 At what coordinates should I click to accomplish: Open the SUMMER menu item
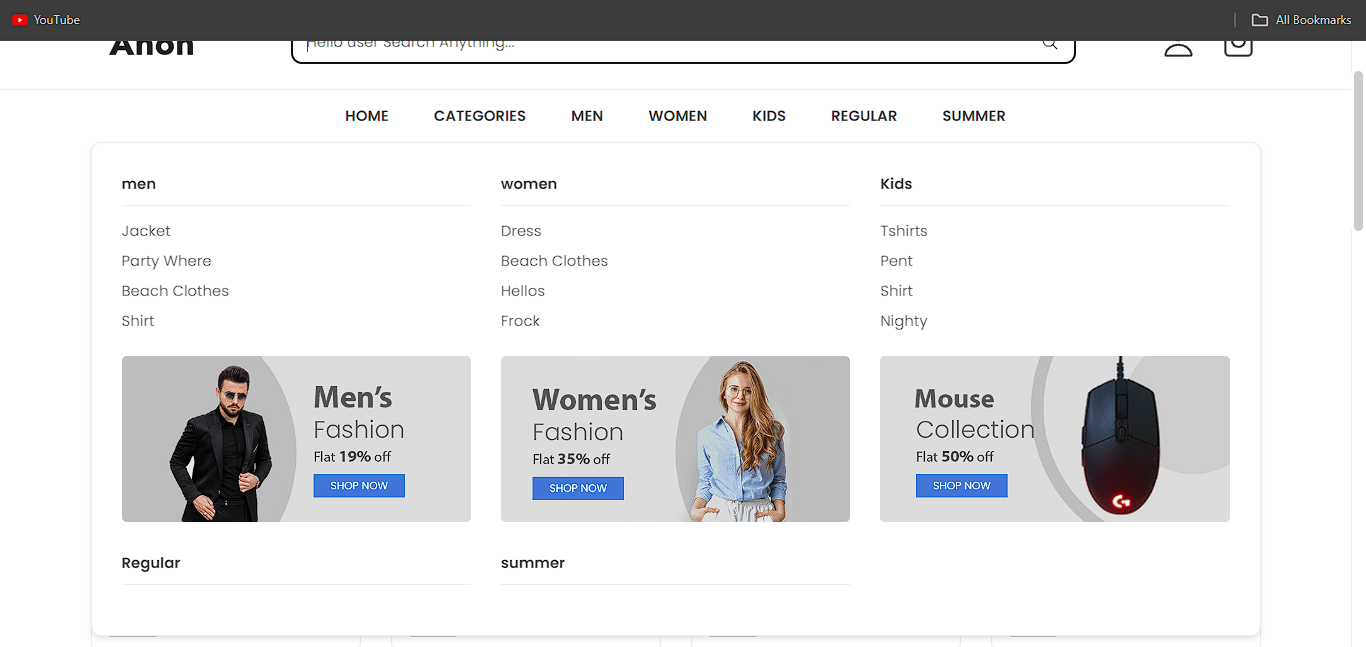coord(974,116)
